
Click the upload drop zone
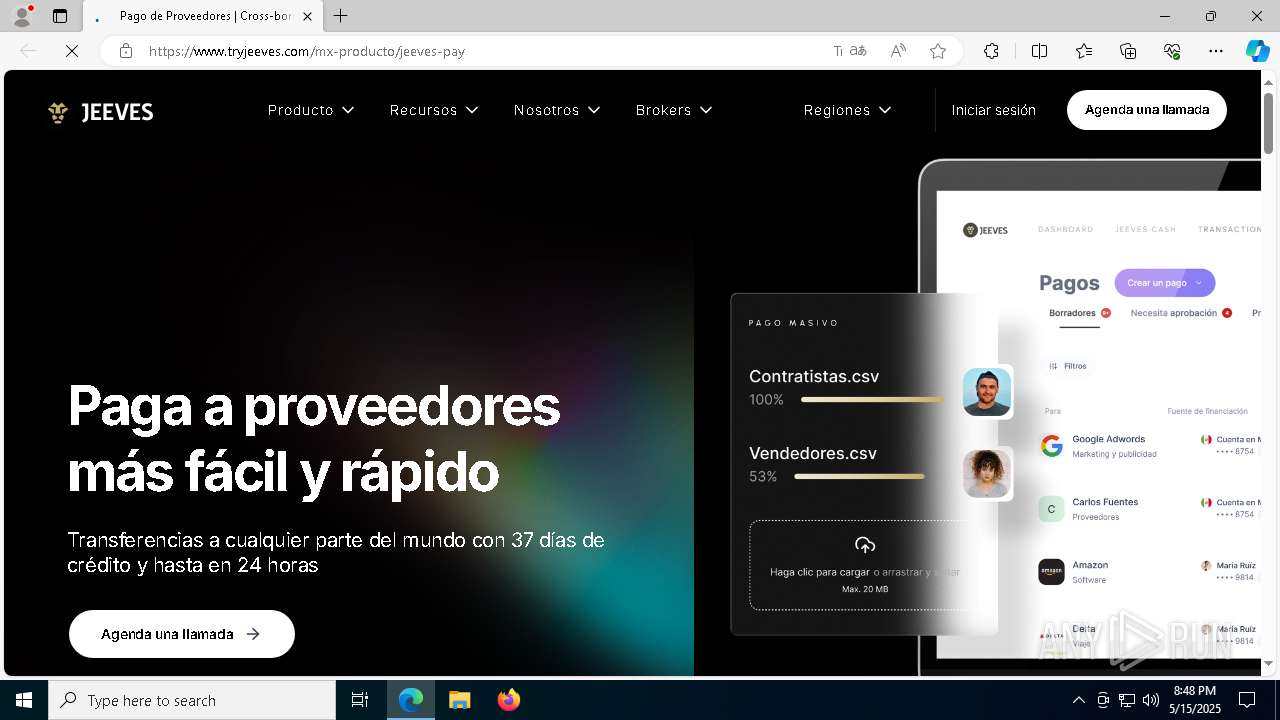[x=864, y=565]
